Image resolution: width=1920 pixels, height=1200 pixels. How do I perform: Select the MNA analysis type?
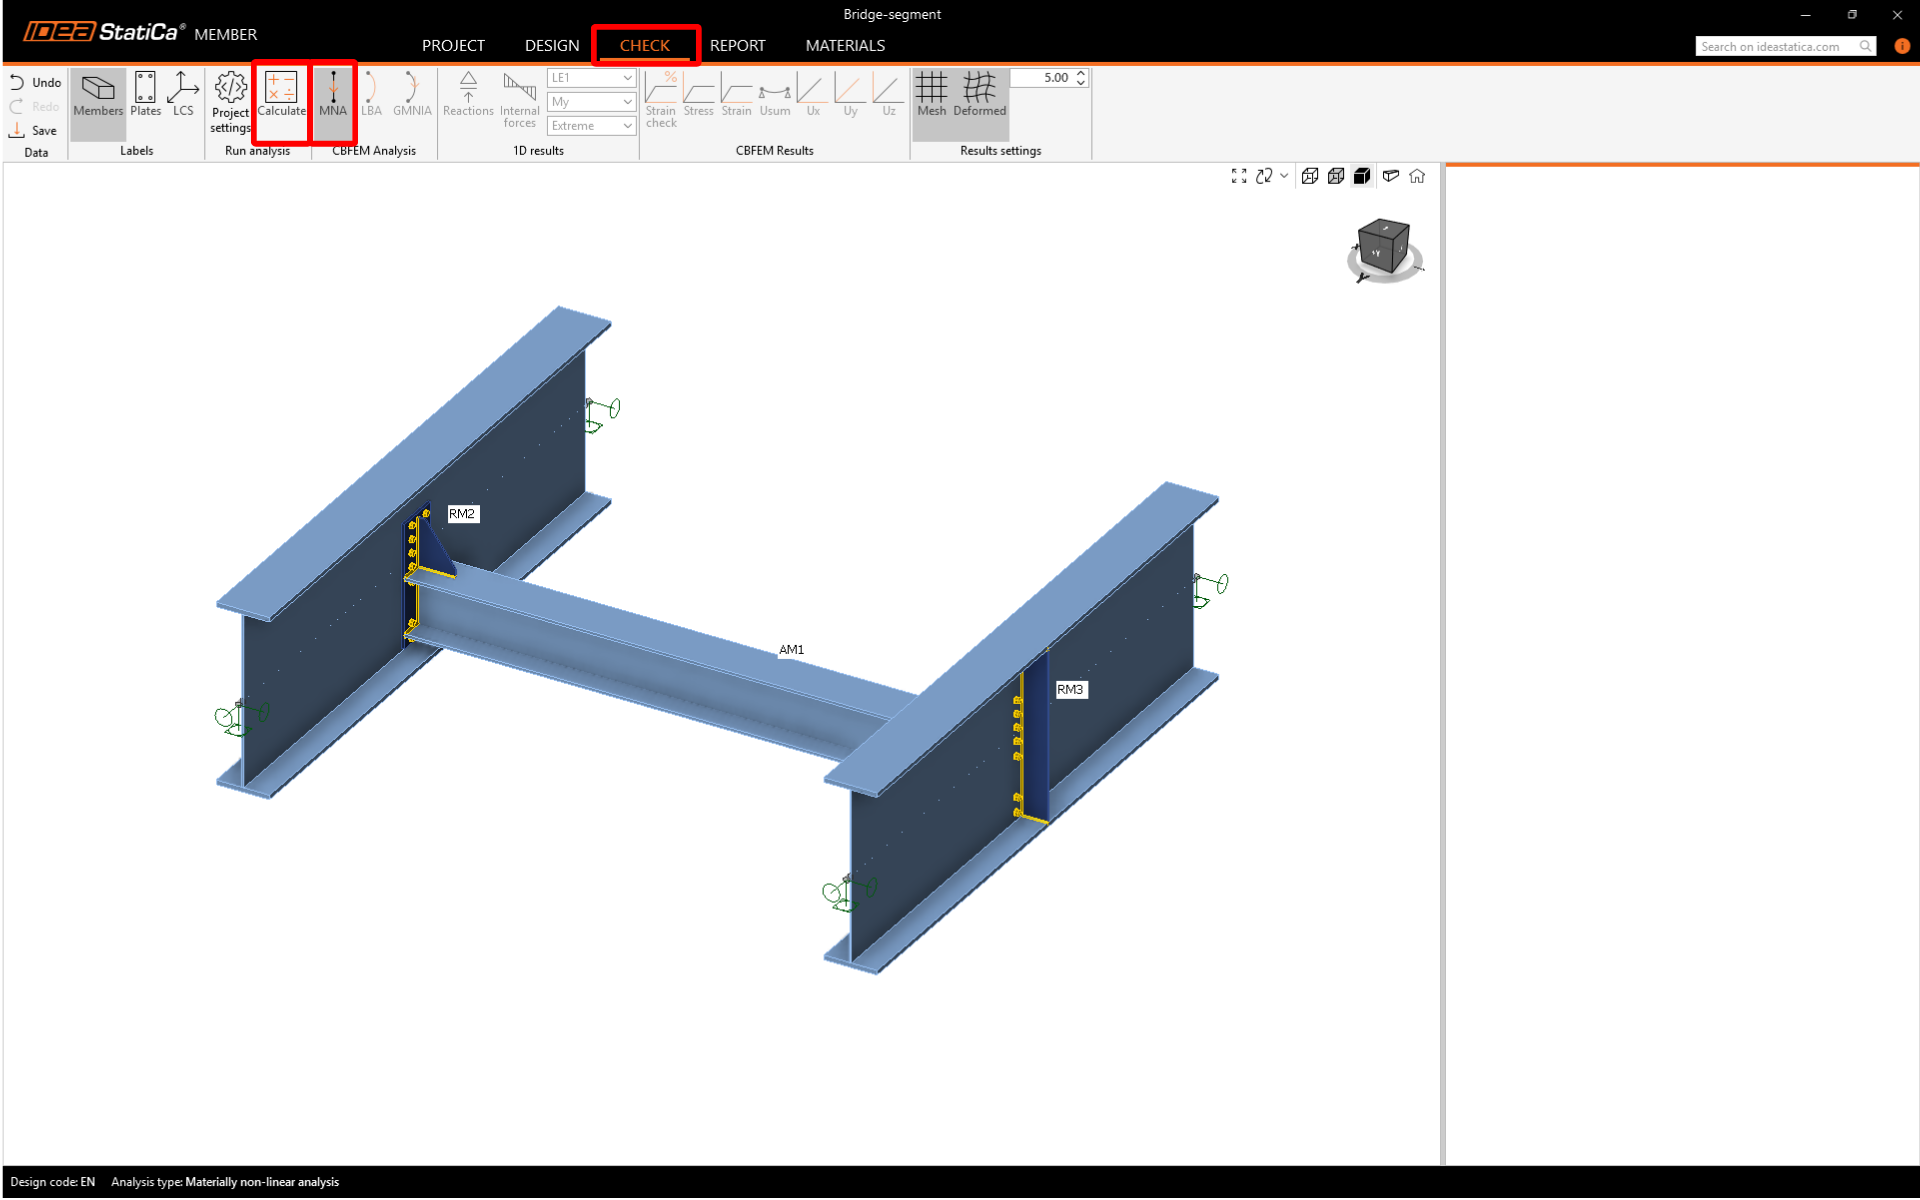click(x=333, y=95)
